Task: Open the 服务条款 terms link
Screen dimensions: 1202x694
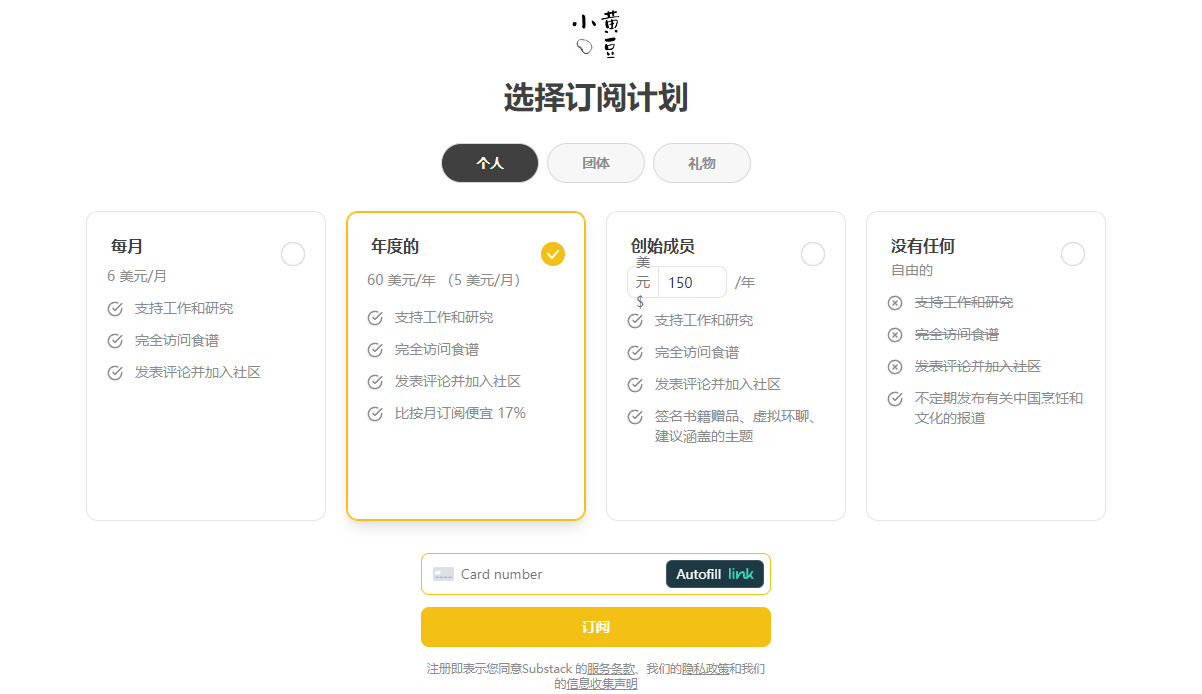Action: point(611,668)
